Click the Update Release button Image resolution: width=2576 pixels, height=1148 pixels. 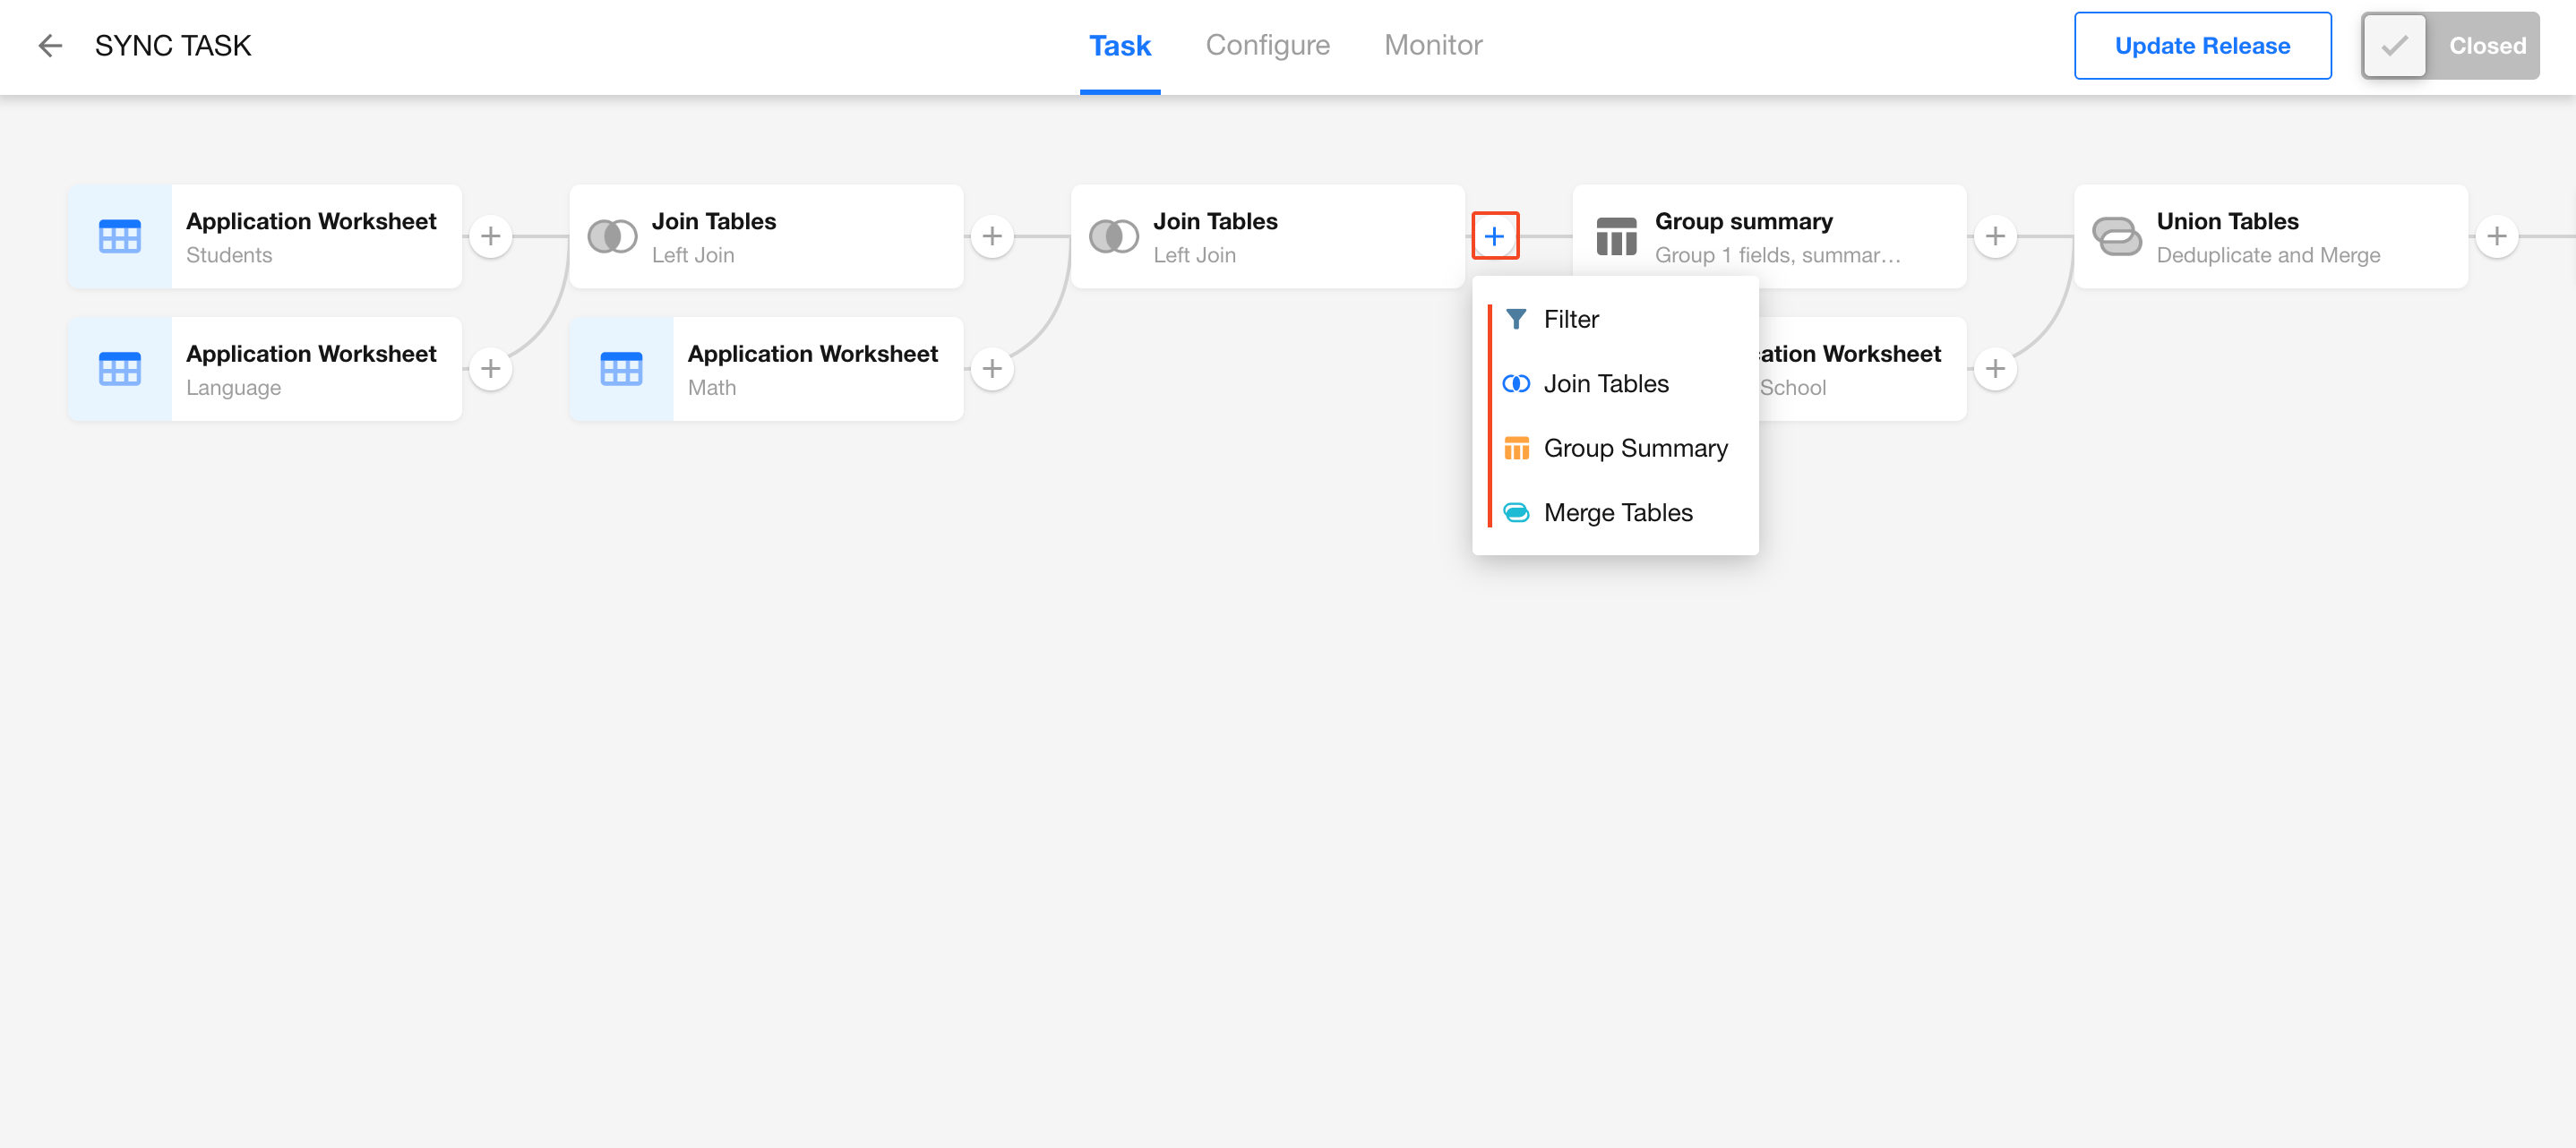click(2201, 46)
